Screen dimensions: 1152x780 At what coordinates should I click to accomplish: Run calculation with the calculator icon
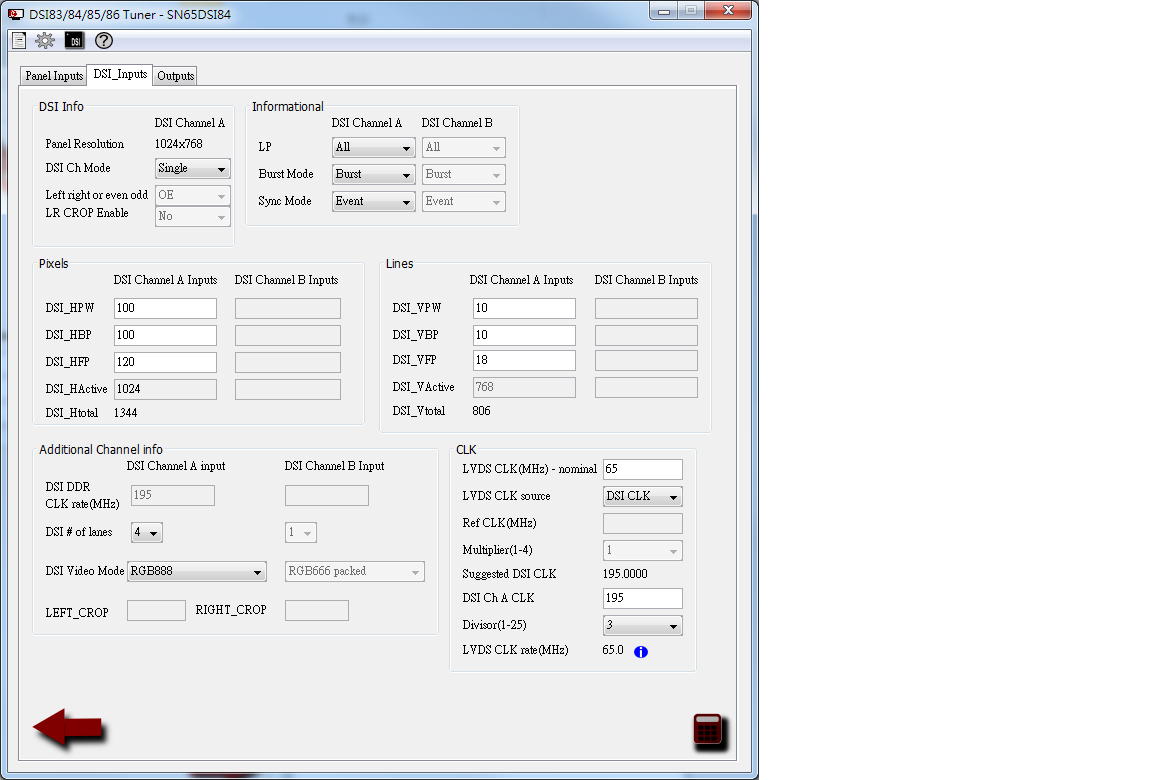[x=708, y=730]
